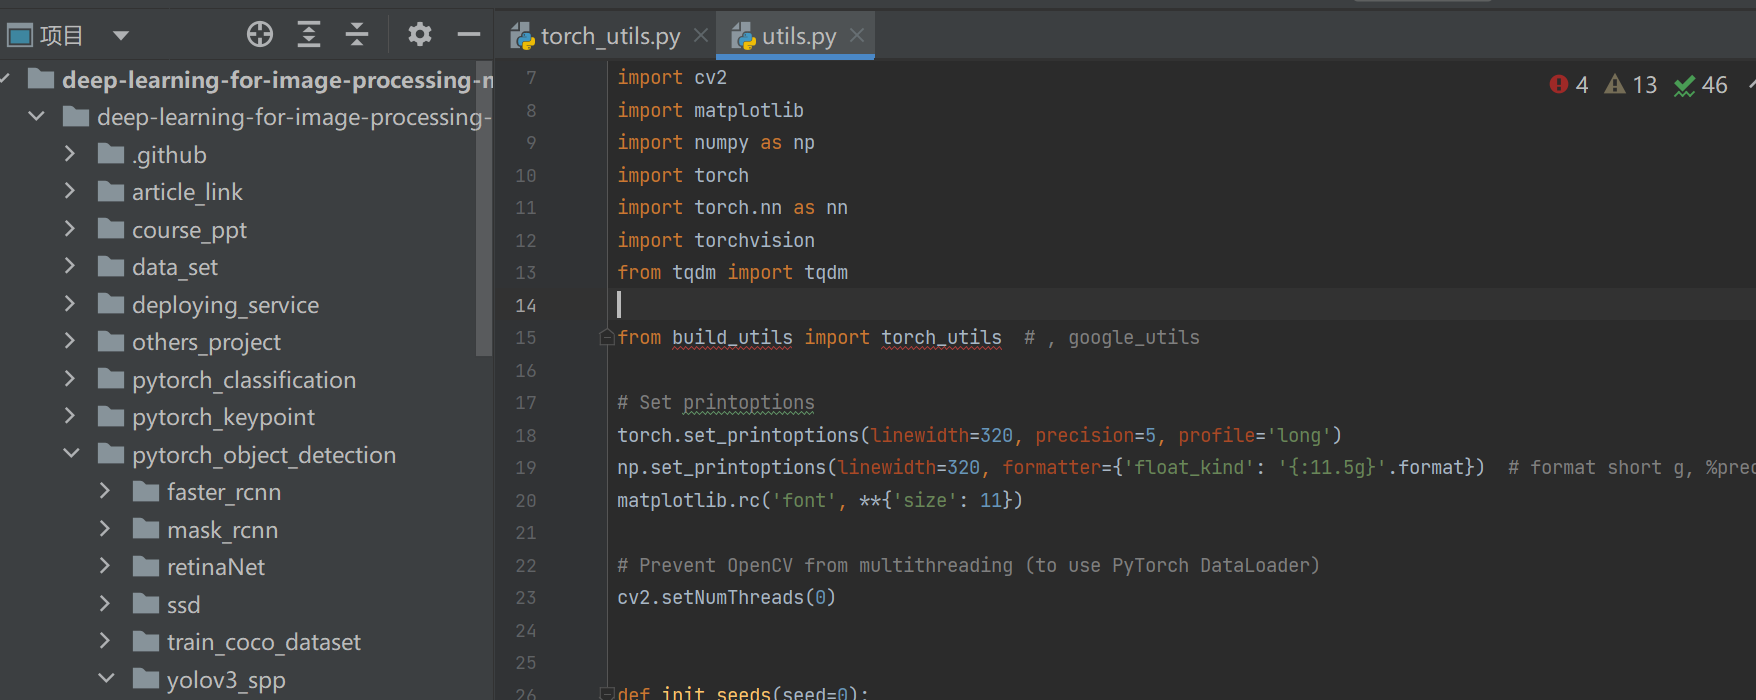The image size is (1756, 700).
Task: Open the project view dropdown arrow
Action: point(121,36)
